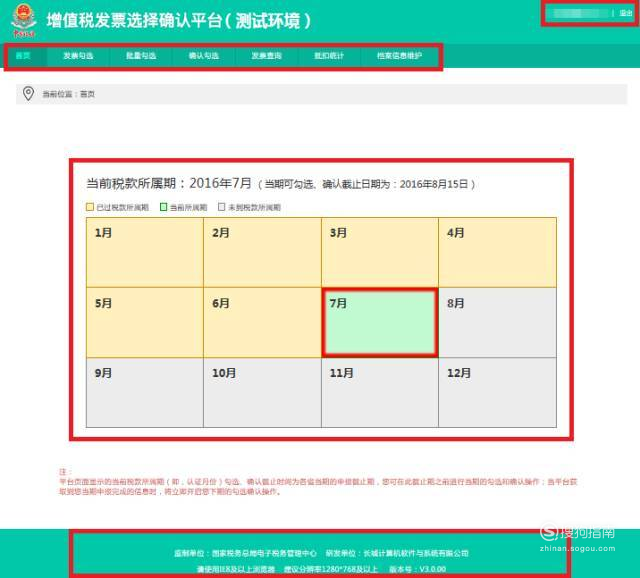Go to the 确认勾选 tab
The height and width of the screenshot is (578, 640).
point(204,56)
